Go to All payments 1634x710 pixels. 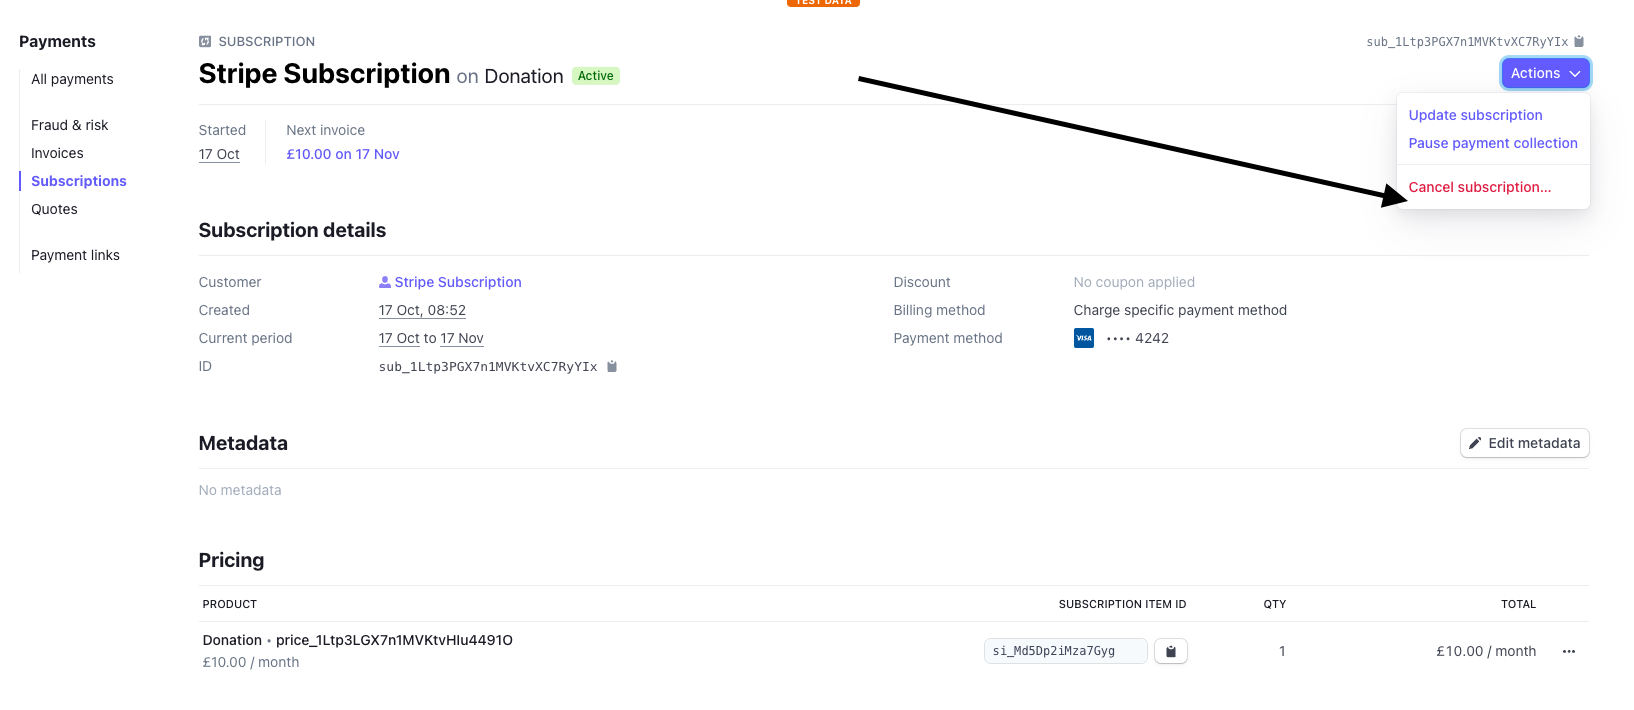click(x=72, y=79)
